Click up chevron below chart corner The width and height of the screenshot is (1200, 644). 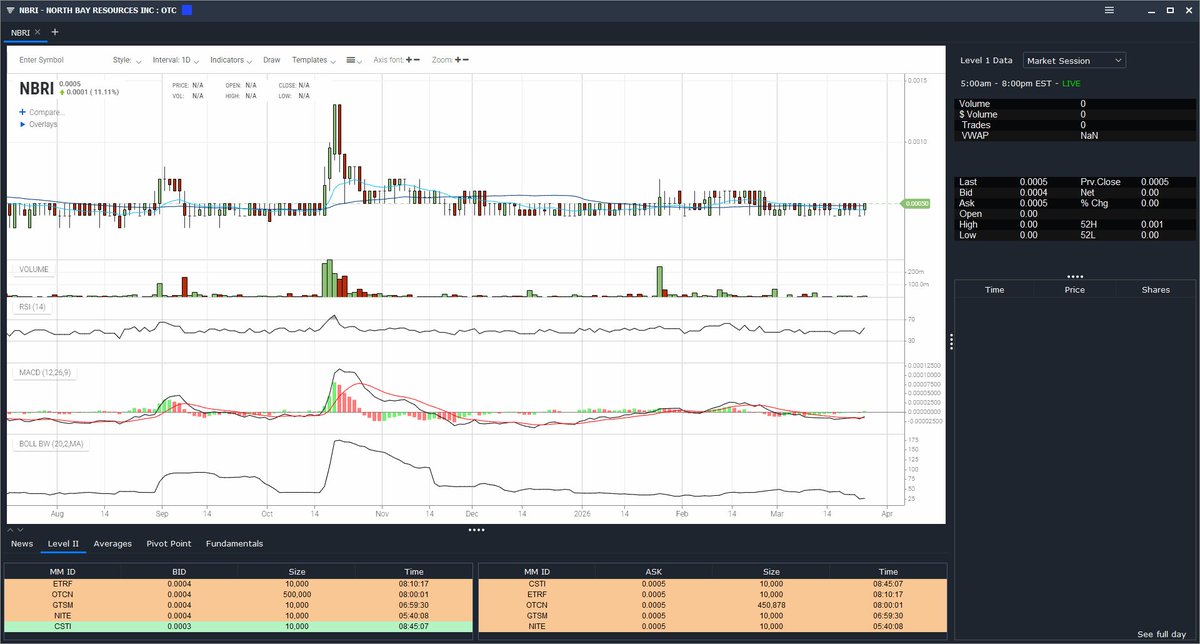[10, 530]
